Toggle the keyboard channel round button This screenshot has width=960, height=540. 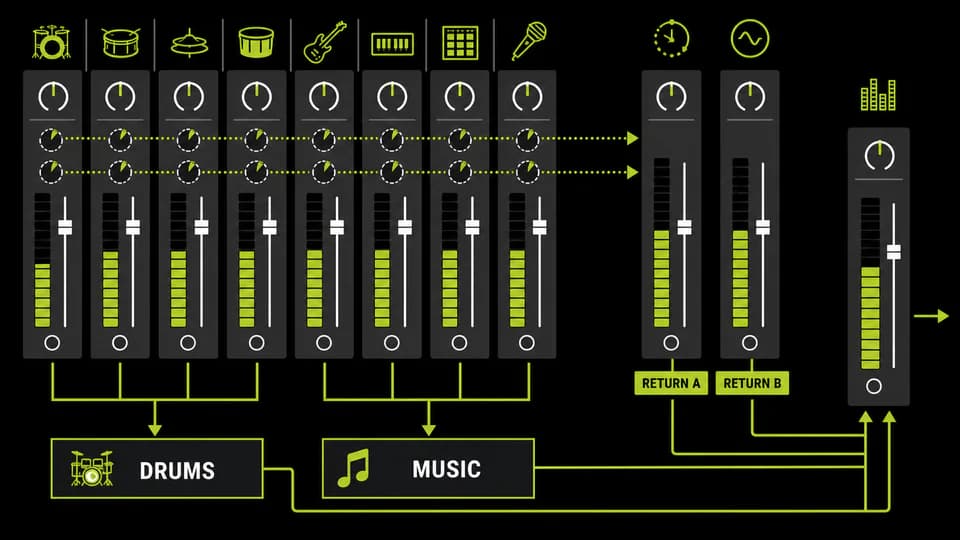click(x=392, y=343)
